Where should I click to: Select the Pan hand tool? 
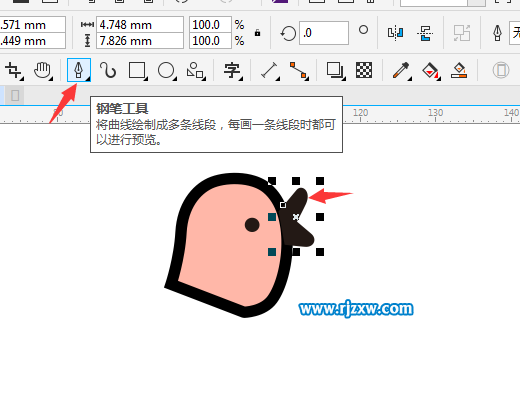click(43, 70)
